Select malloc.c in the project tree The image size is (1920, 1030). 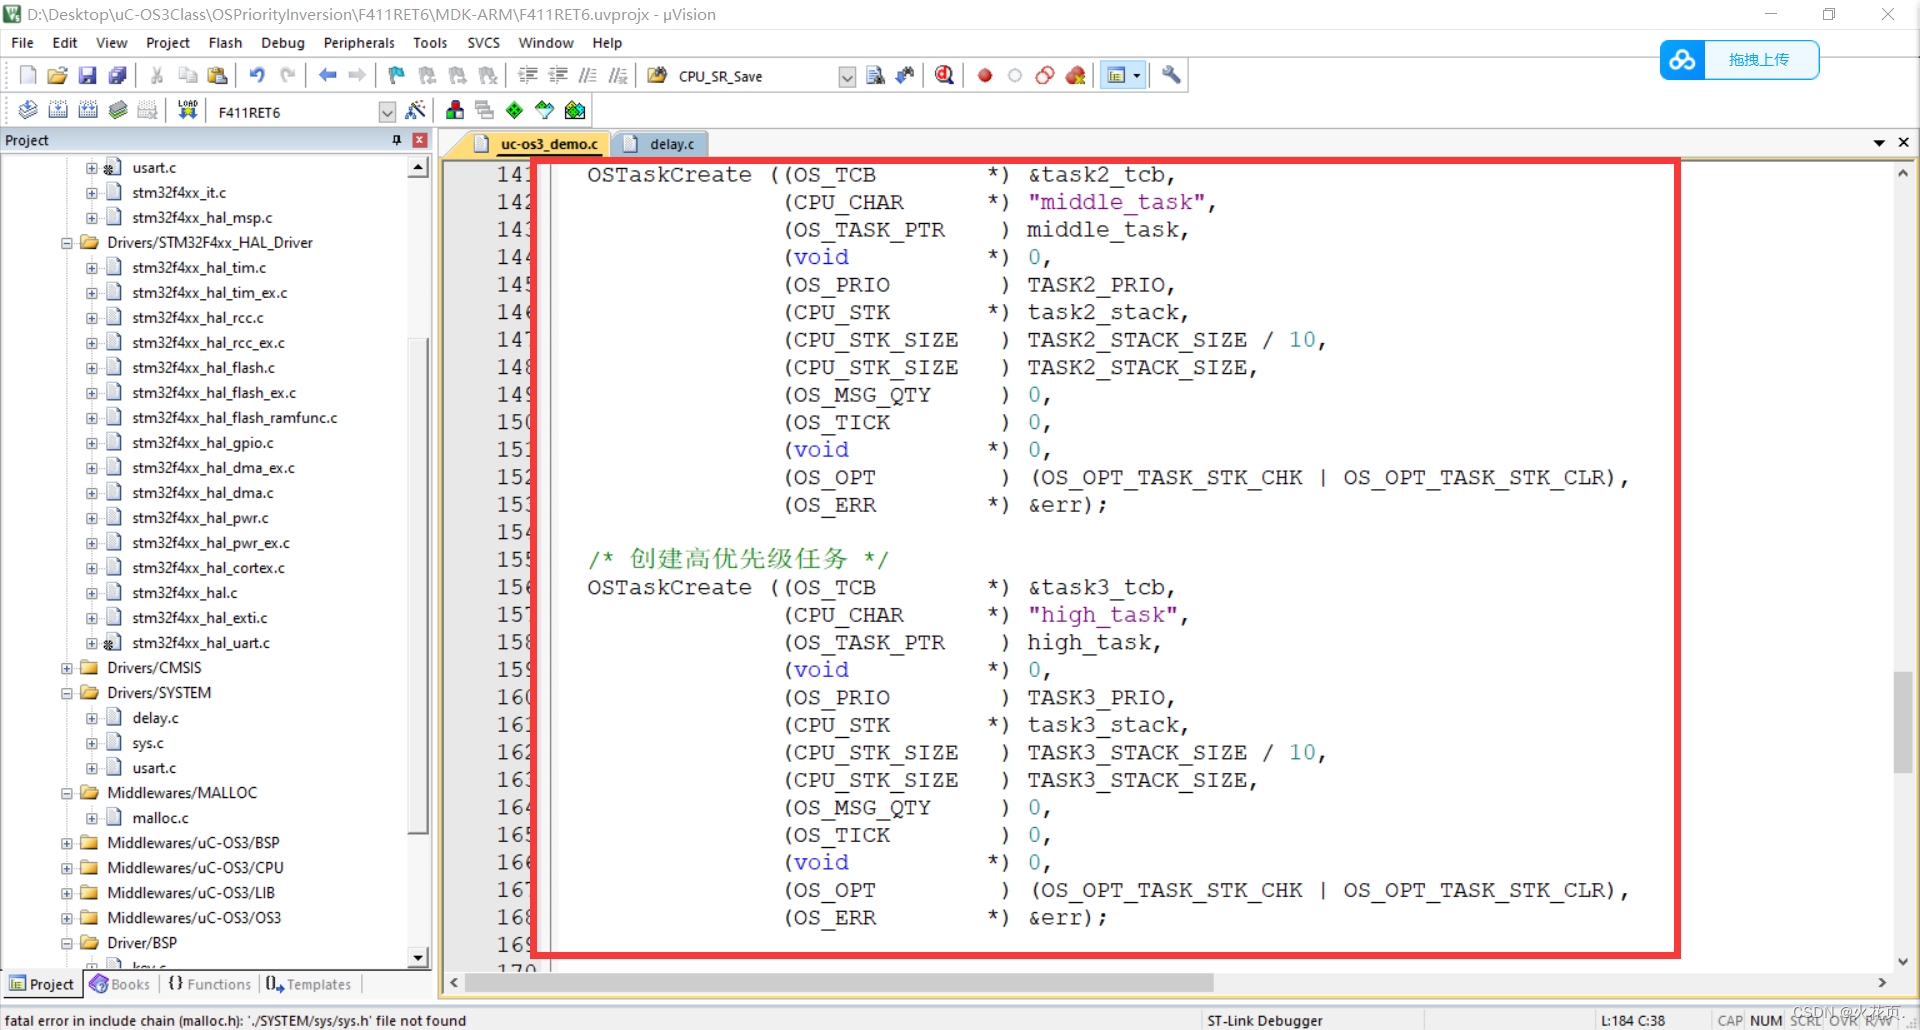click(x=160, y=818)
